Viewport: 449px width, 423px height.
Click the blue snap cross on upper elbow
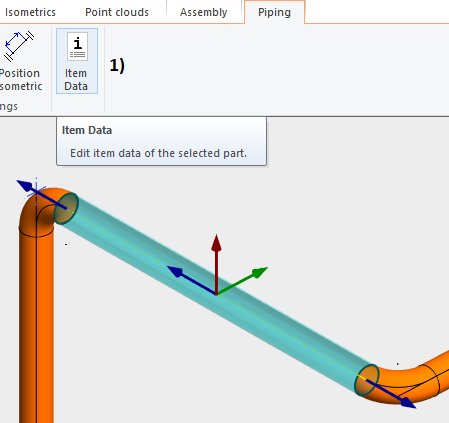point(36,191)
